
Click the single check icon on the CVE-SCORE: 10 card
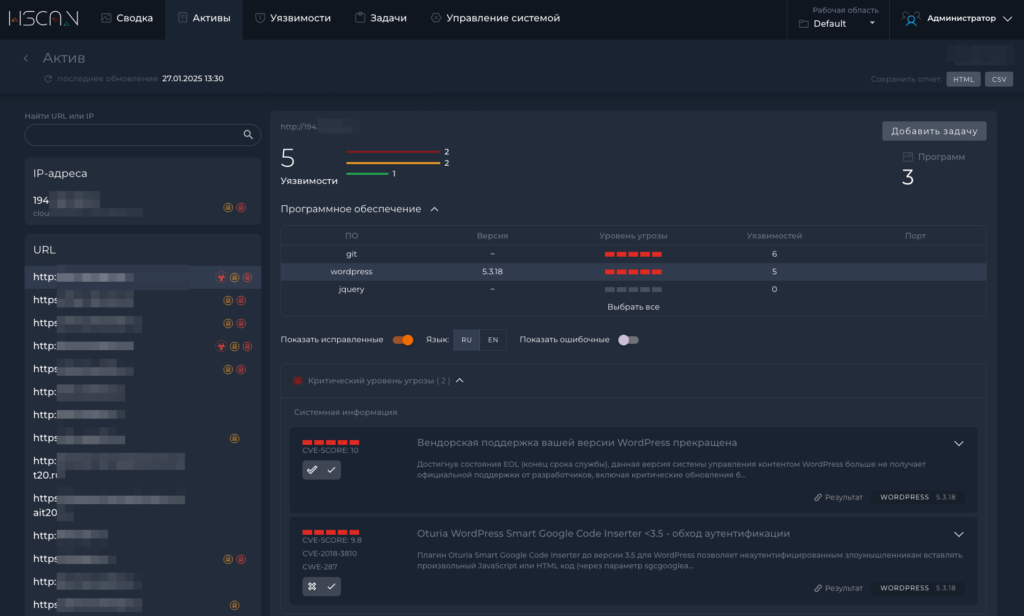(x=331, y=470)
